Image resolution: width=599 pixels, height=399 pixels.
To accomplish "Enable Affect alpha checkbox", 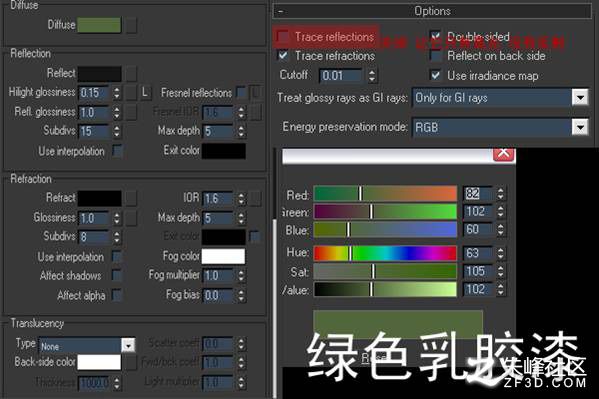I will tap(117, 295).
